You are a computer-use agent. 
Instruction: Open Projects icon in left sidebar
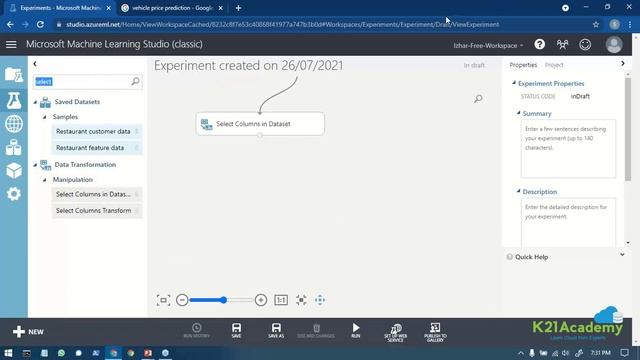pos(14,75)
